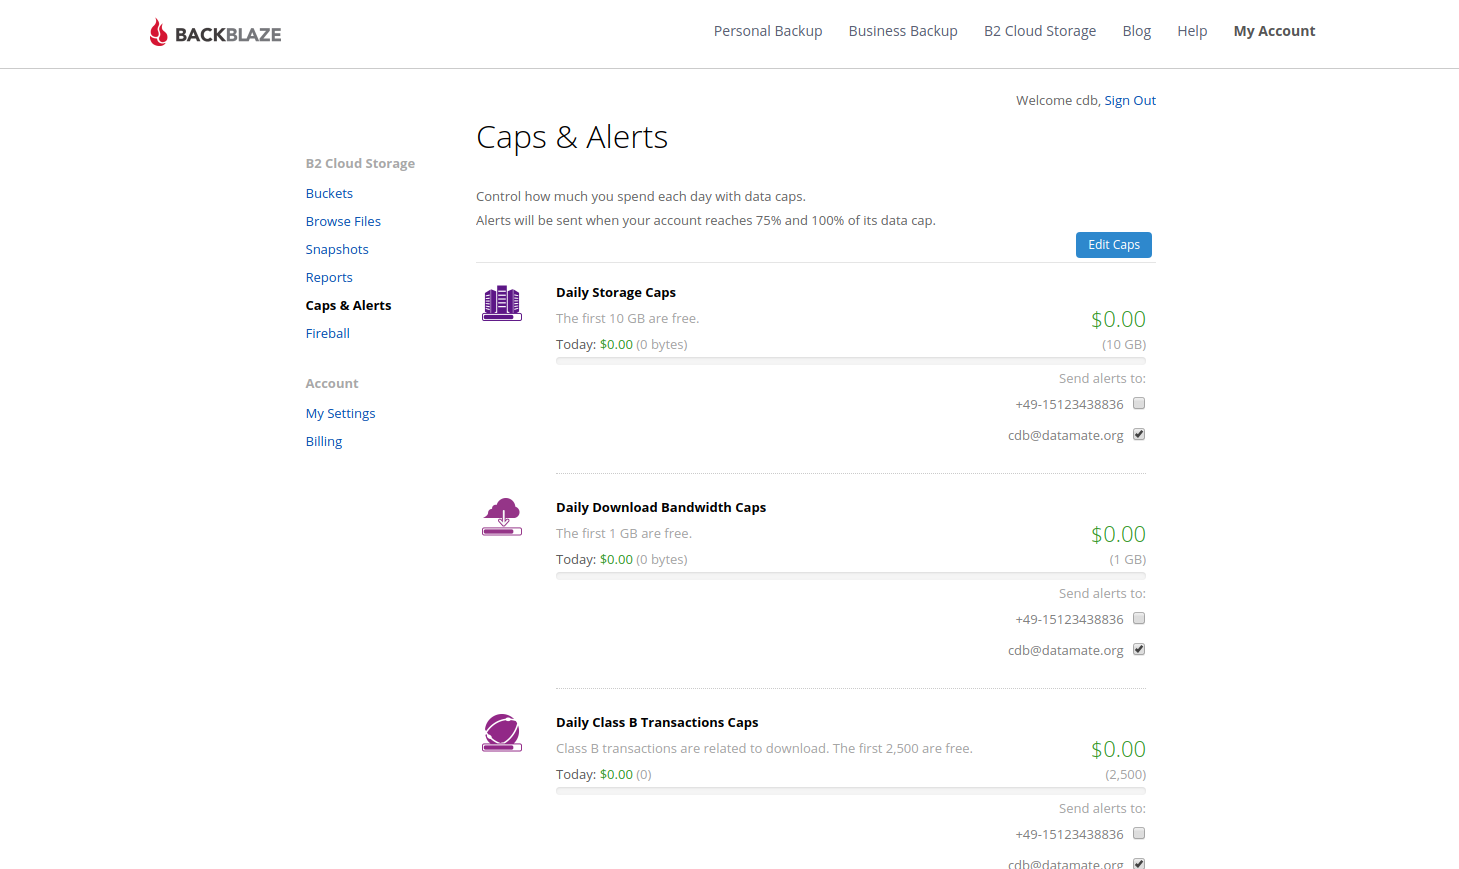Enable phone alerts for Daily Storage Caps
Screen dimensions: 1459x869
pyautogui.click(x=1139, y=404)
